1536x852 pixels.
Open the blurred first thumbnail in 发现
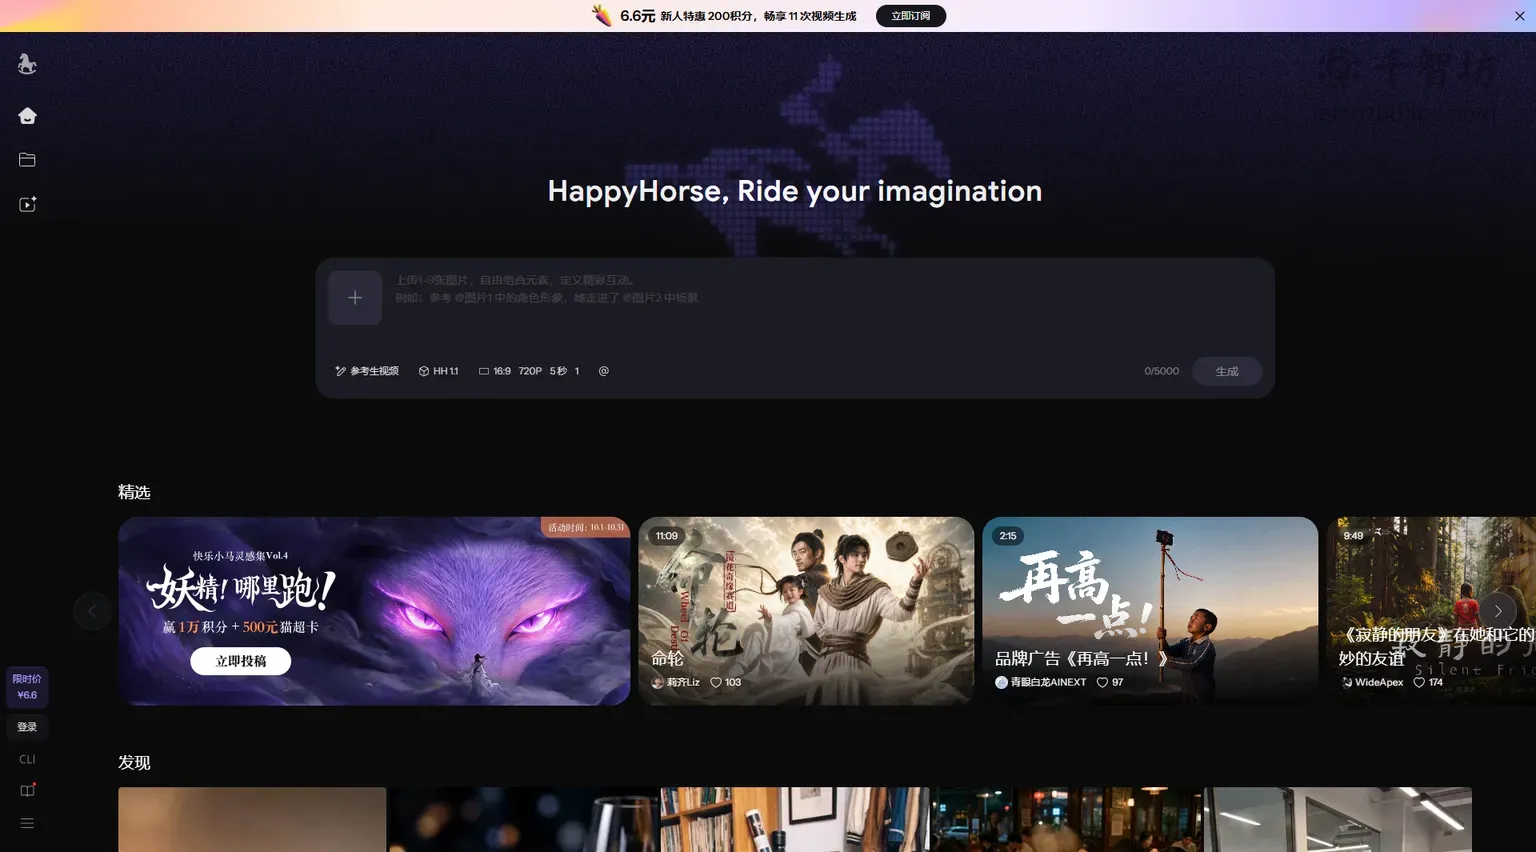click(x=252, y=820)
